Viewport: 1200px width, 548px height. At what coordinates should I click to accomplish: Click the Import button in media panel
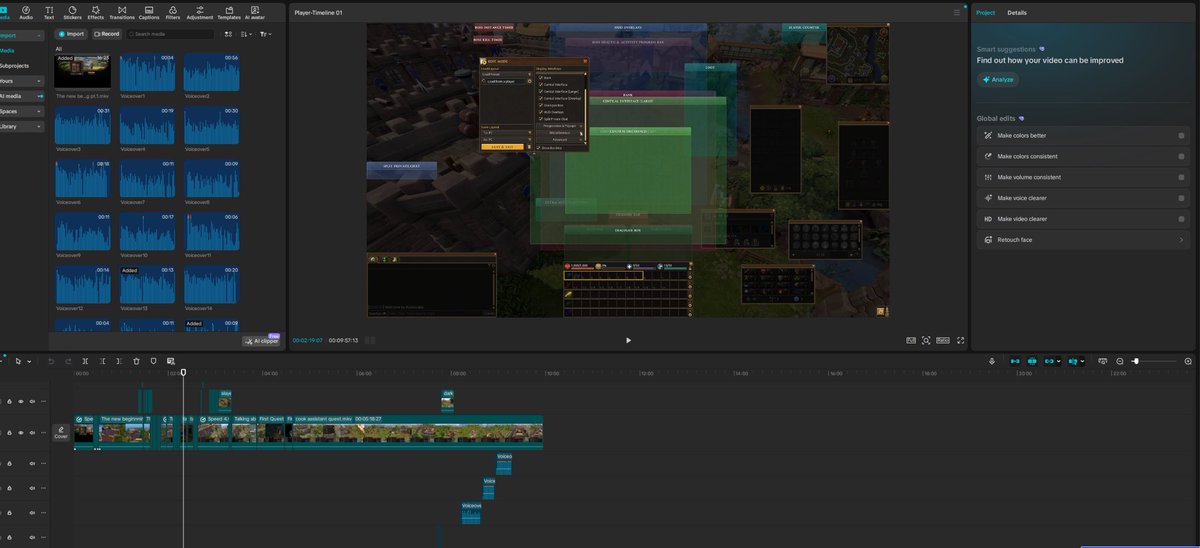coord(71,34)
